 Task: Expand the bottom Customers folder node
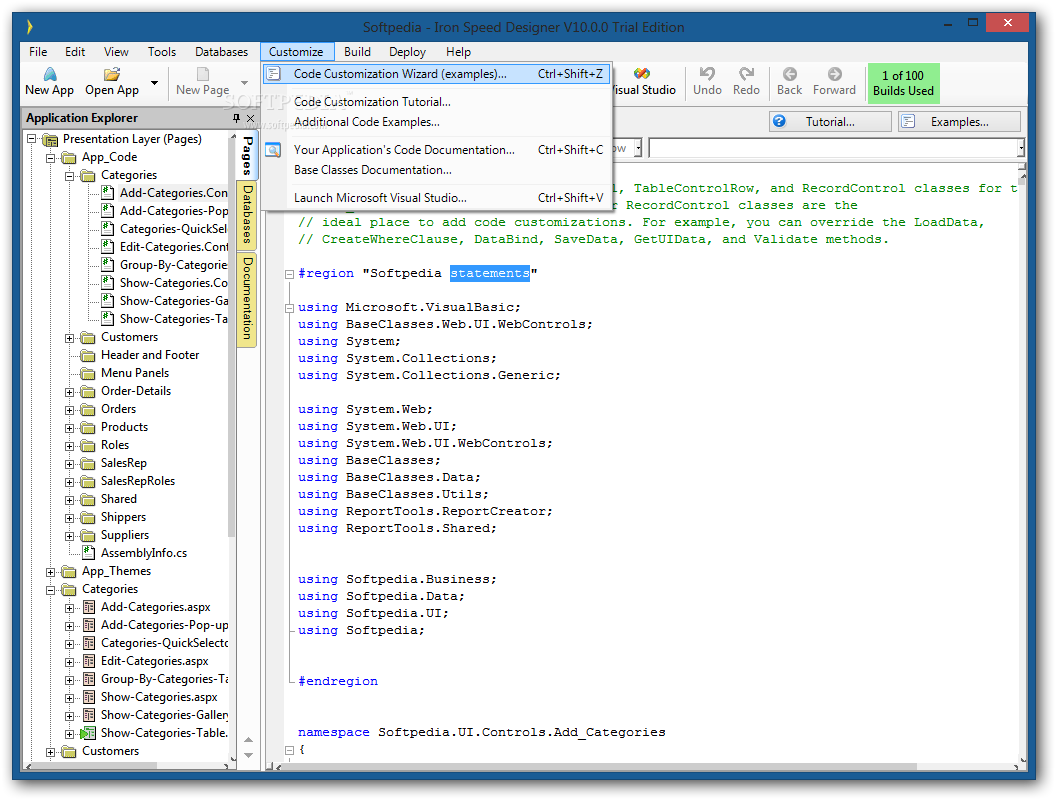(51, 752)
